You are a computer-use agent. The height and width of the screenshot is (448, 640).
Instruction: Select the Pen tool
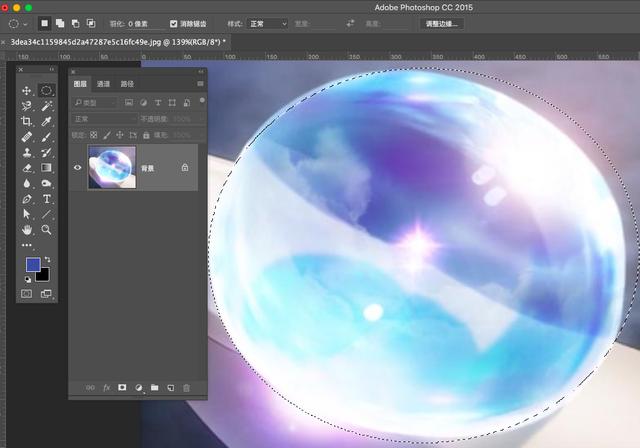[27, 199]
